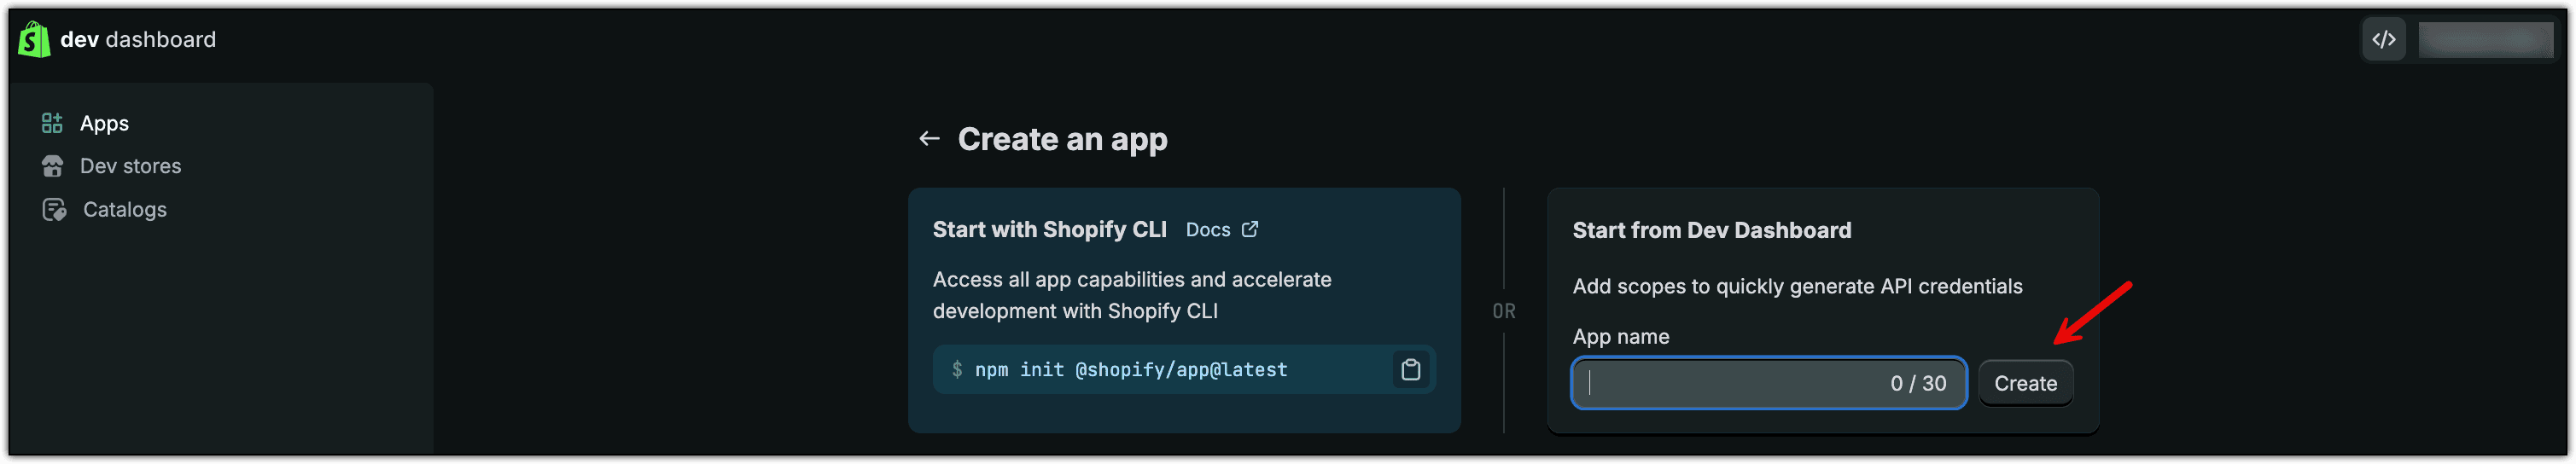2576x464 pixels.
Task: Select Dev stores in the sidebar
Action: tap(130, 166)
